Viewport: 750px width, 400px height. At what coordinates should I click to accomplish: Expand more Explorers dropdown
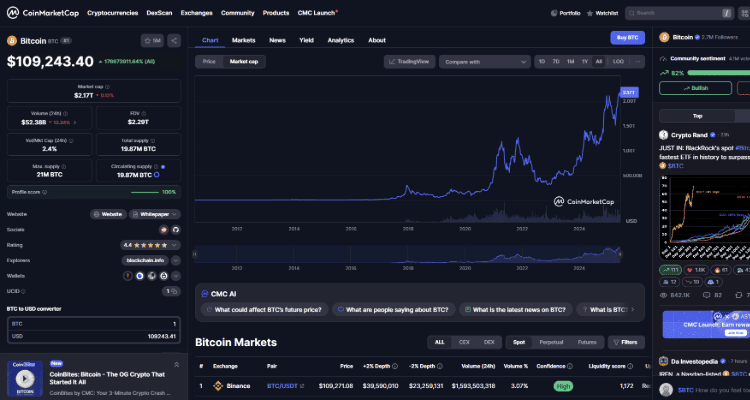click(x=176, y=260)
